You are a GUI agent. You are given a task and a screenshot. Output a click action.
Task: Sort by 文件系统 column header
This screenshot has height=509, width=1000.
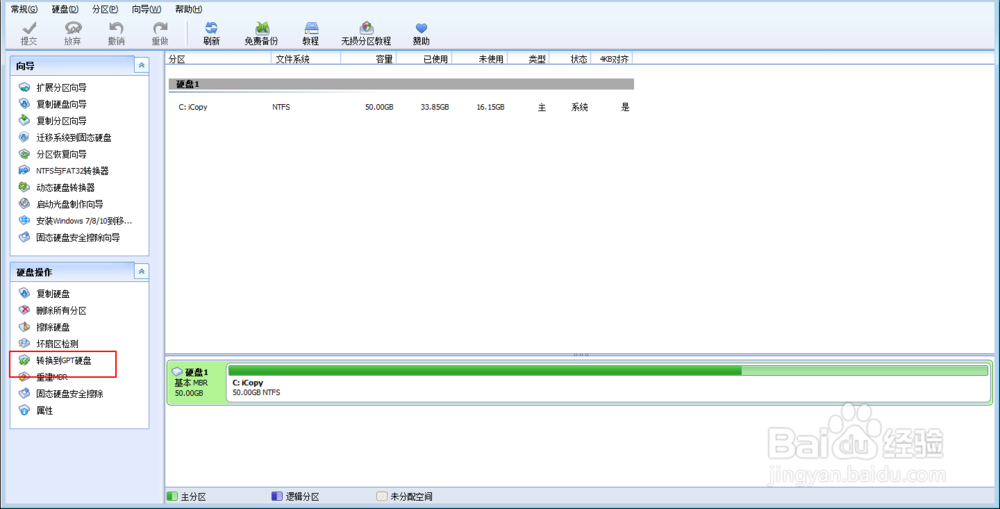pyautogui.click(x=306, y=59)
